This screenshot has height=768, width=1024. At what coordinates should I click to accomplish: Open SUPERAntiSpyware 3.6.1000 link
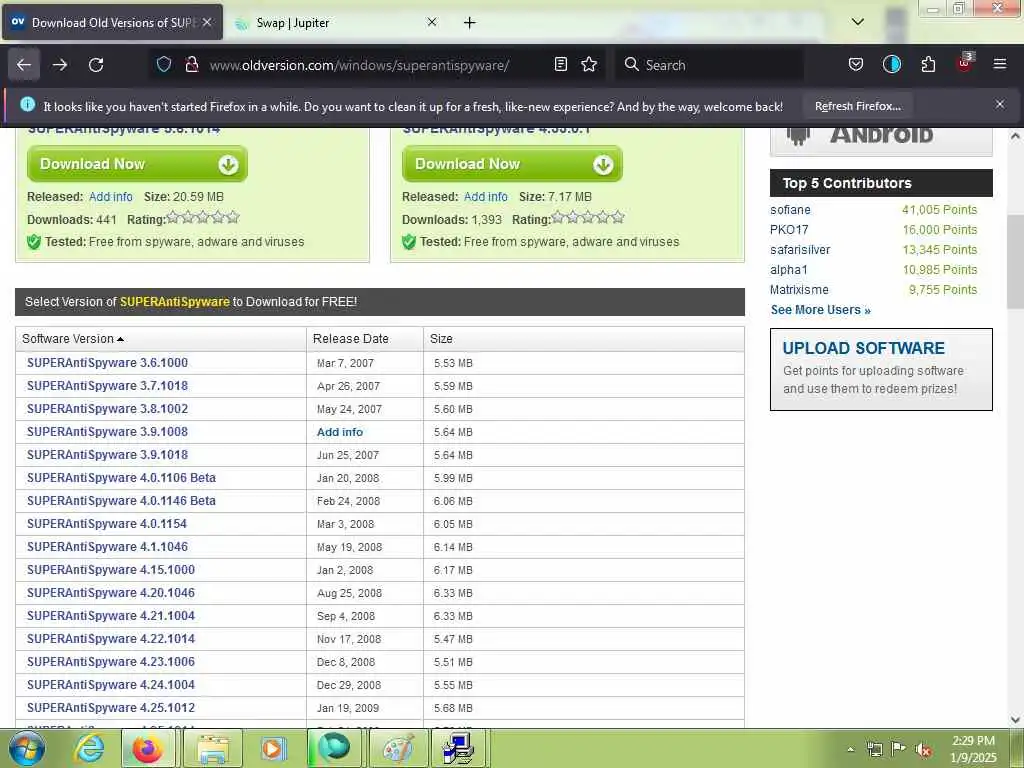point(107,363)
